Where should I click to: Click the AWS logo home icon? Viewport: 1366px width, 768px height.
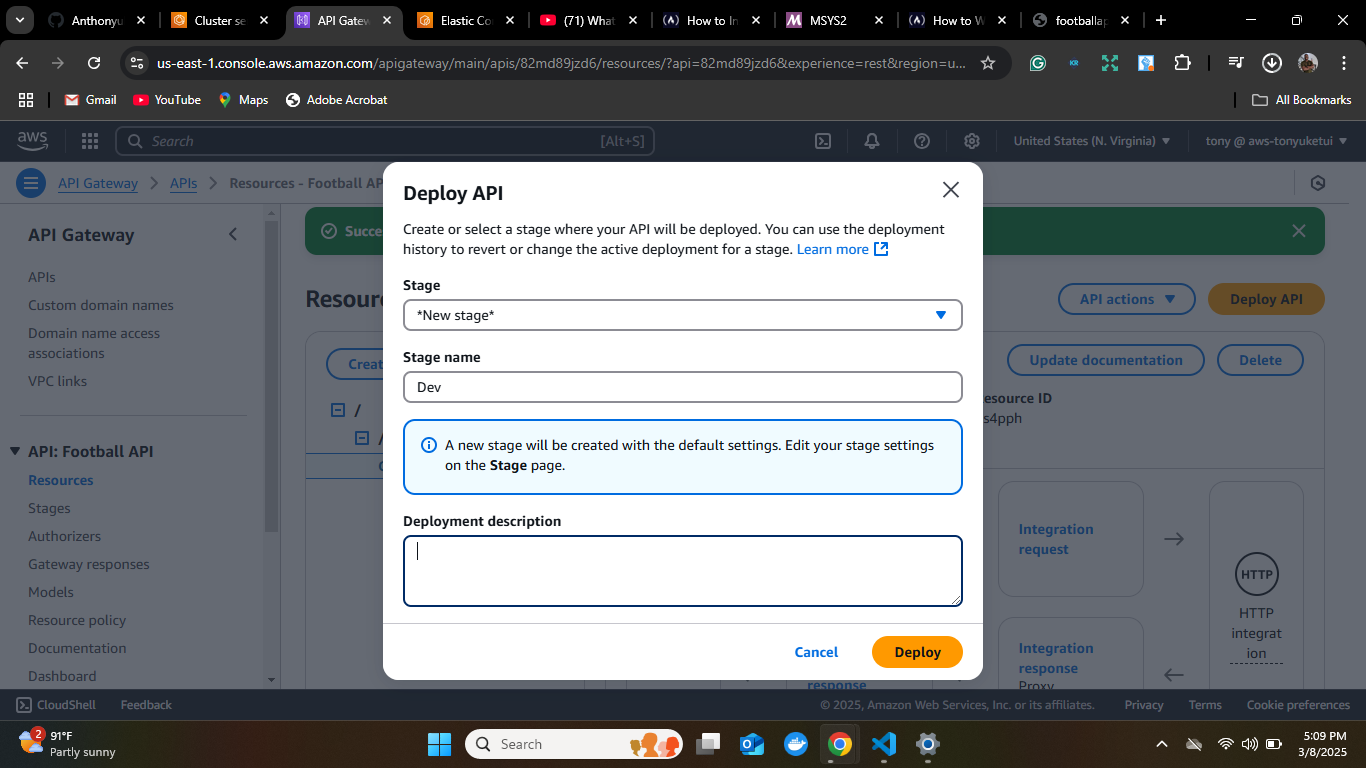point(32,141)
